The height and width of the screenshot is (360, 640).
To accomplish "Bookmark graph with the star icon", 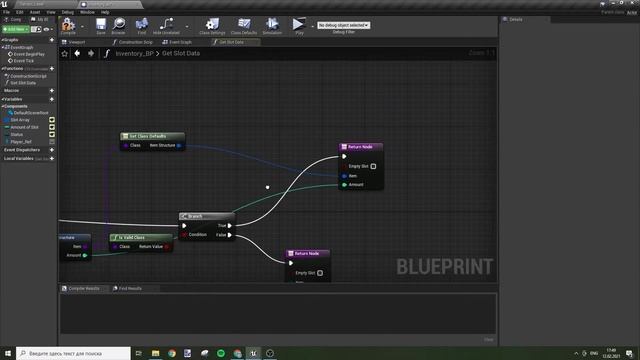I will click(64, 53).
